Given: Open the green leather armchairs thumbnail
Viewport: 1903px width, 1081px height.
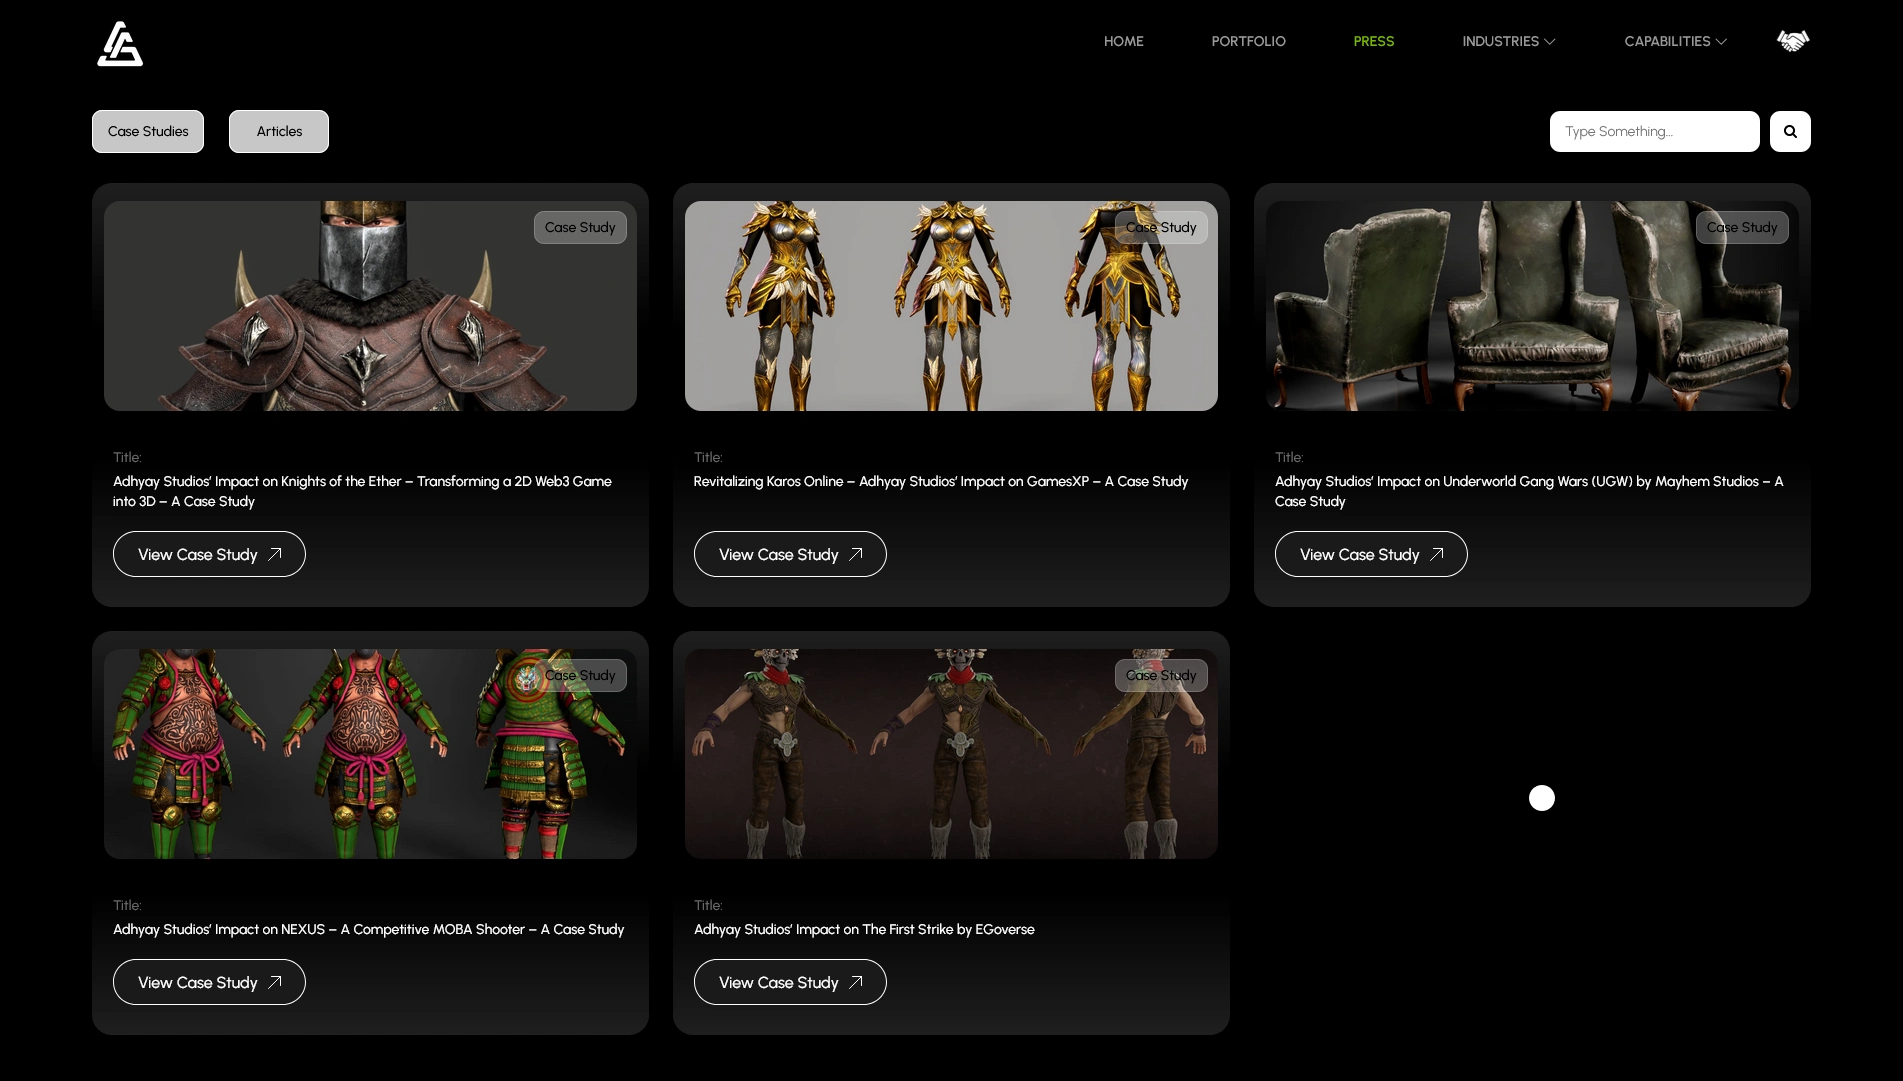Looking at the screenshot, I should [1532, 306].
